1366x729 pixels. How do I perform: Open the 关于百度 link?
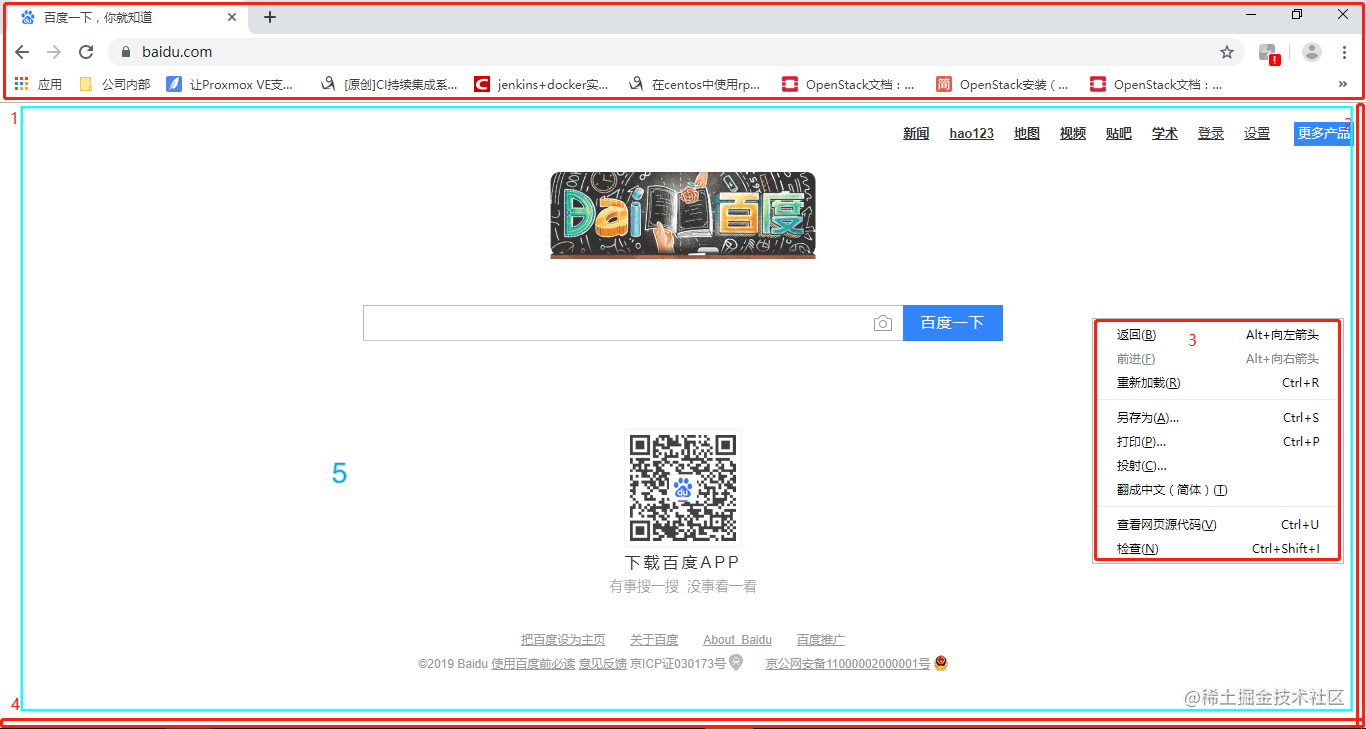(x=654, y=640)
